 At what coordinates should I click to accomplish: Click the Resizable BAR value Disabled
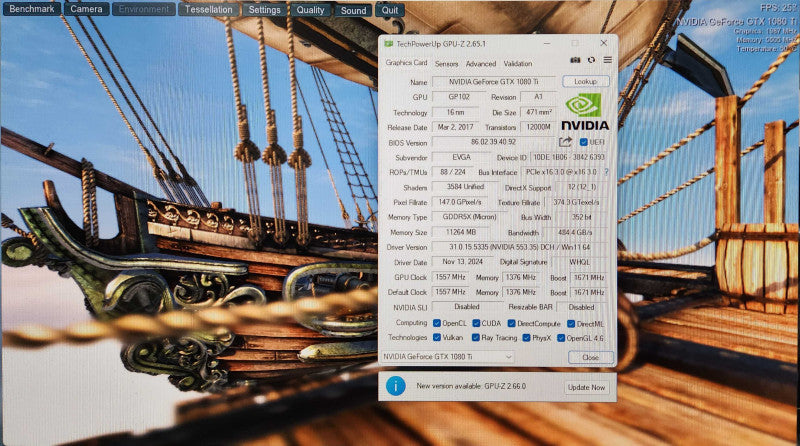click(582, 307)
